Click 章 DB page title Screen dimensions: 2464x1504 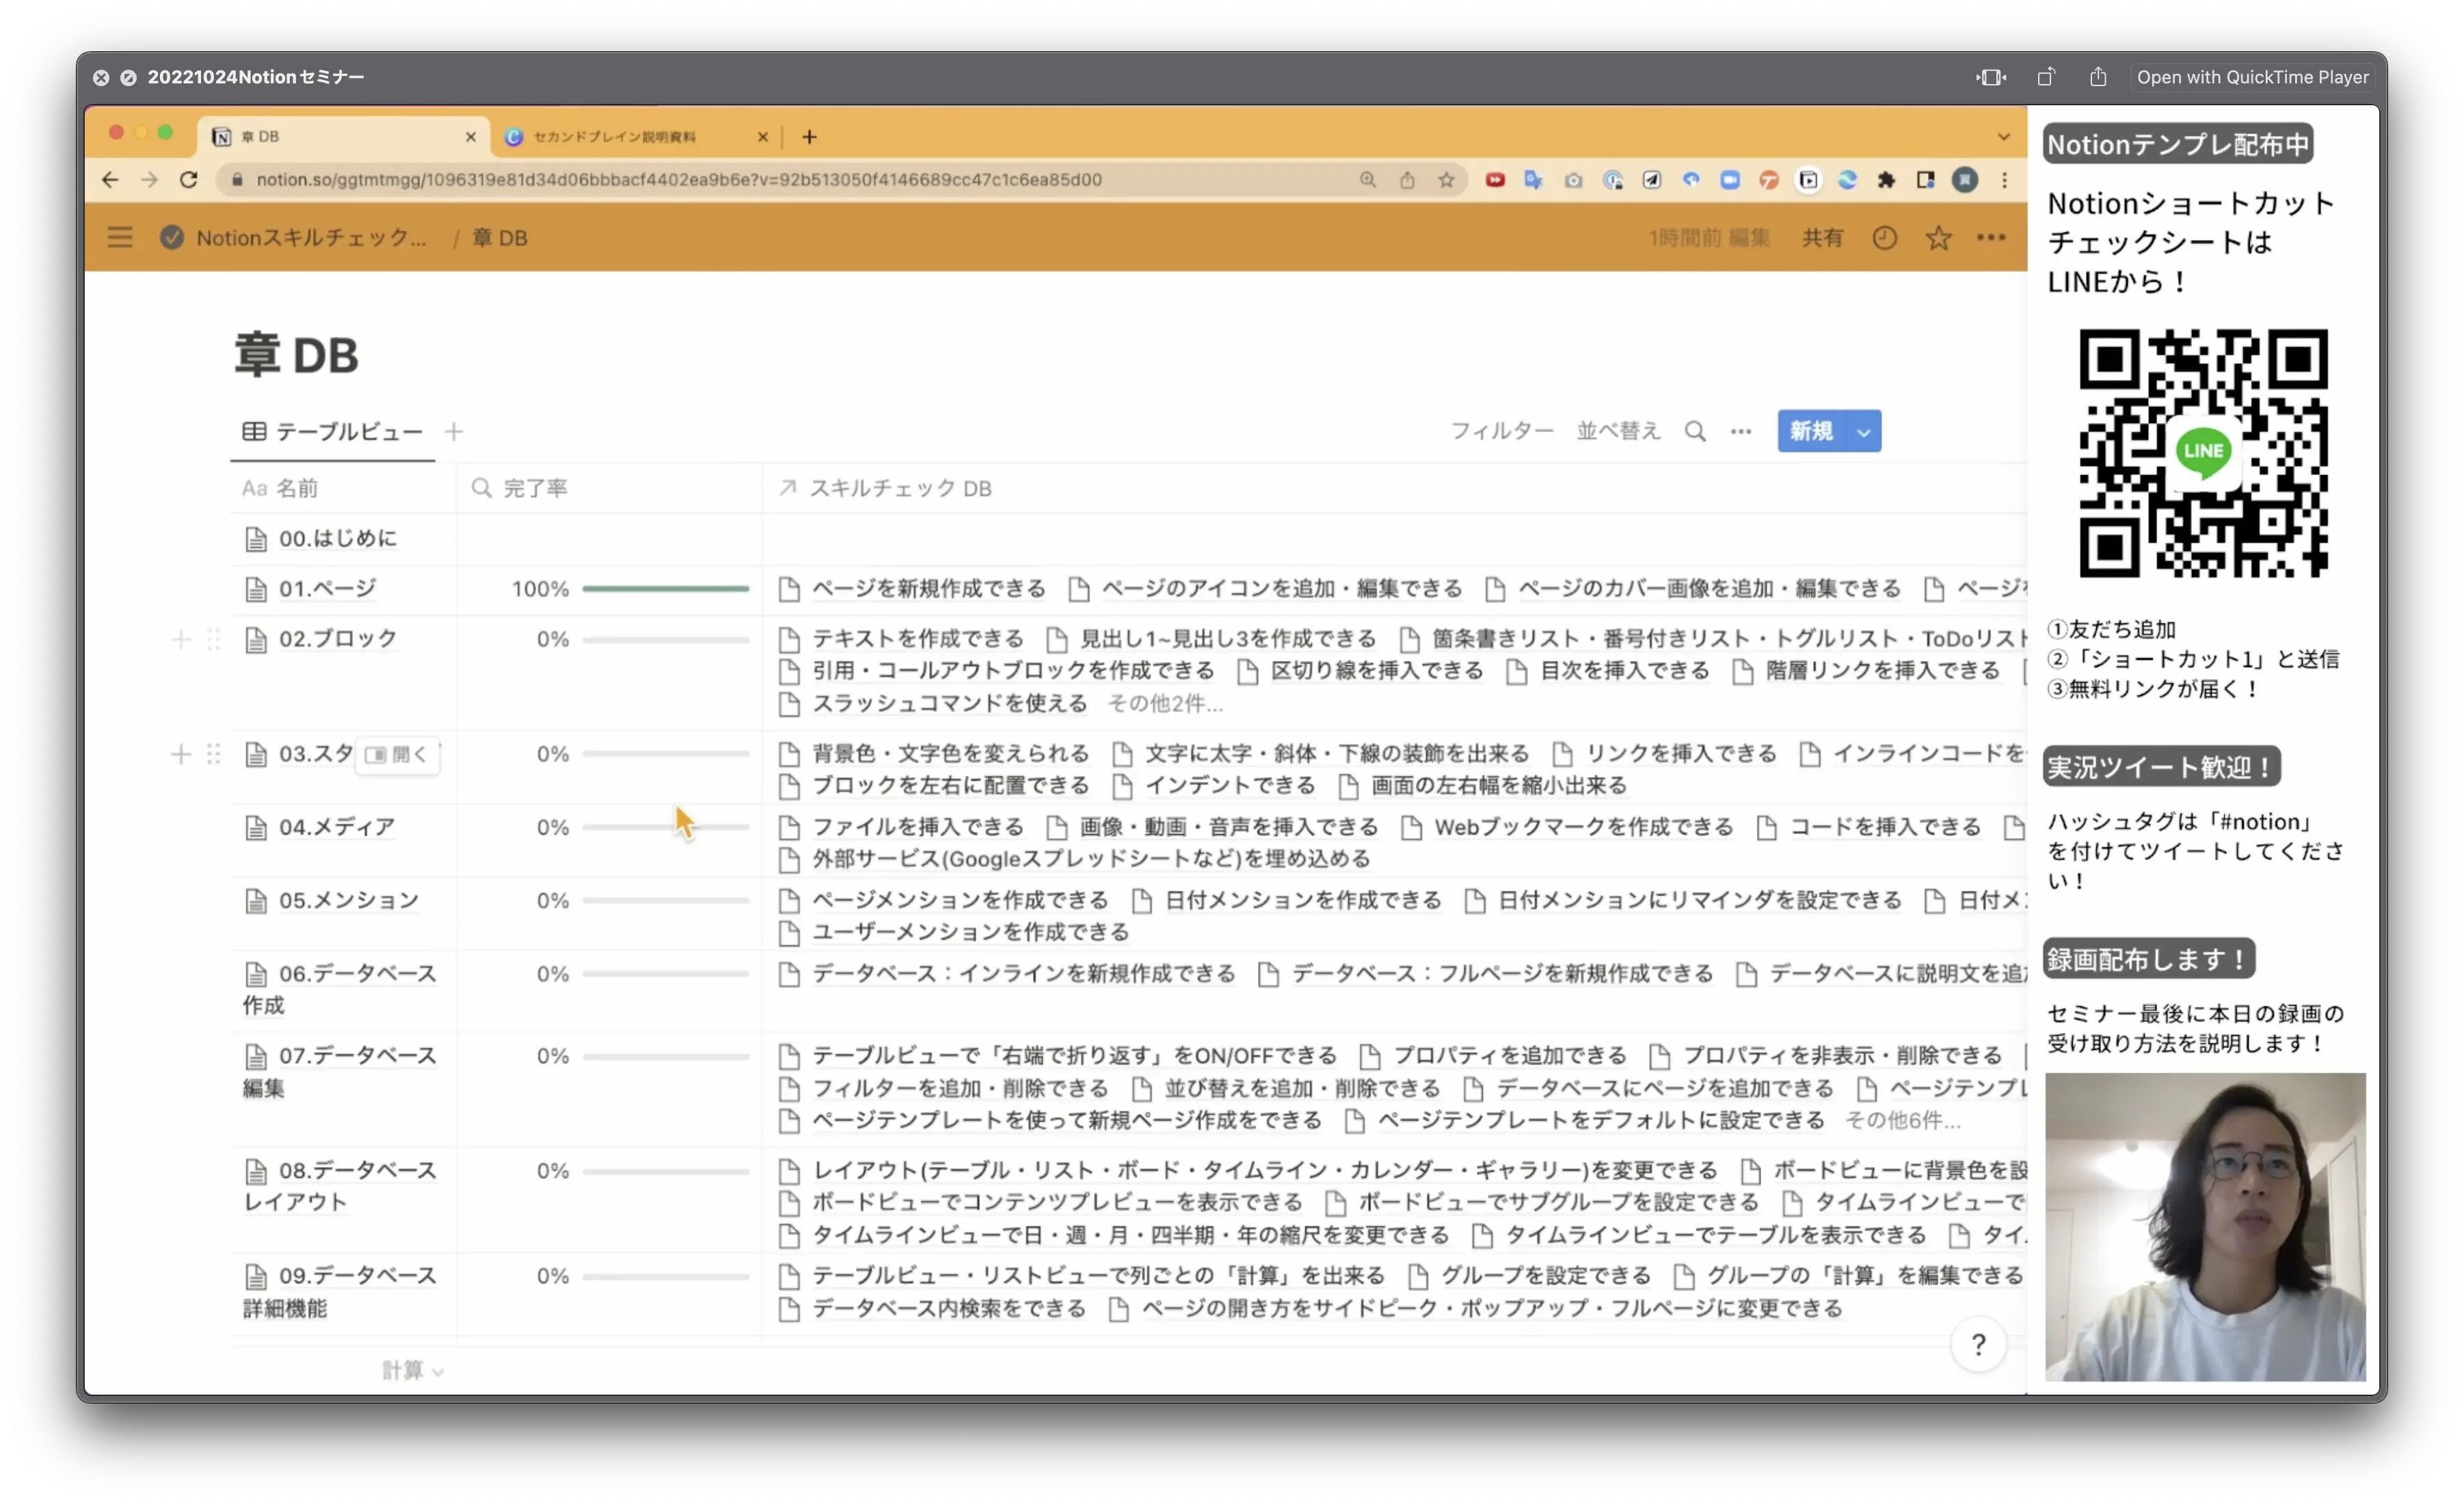(x=296, y=355)
